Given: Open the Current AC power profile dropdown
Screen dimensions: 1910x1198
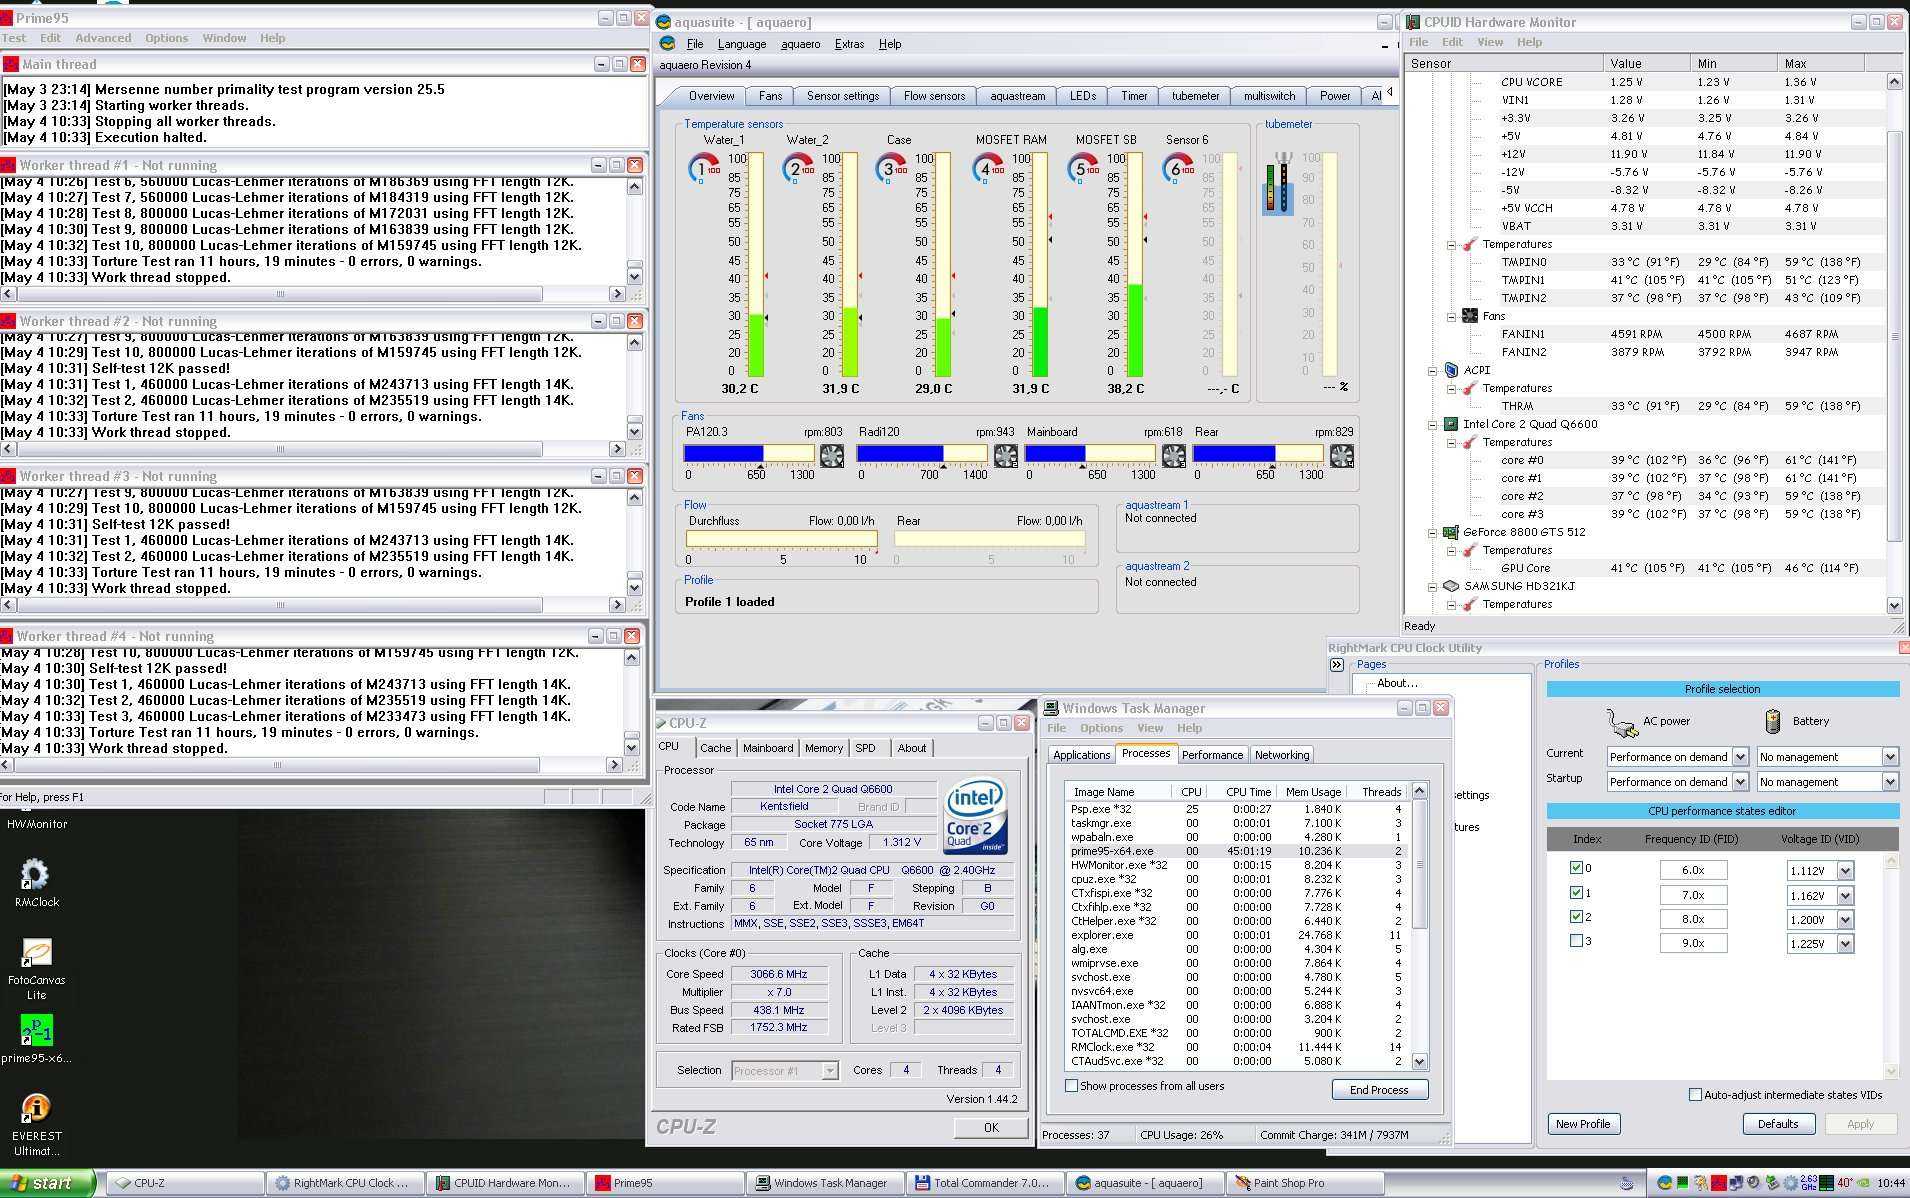Looking at the screenshot, I should pos(1740,757).
